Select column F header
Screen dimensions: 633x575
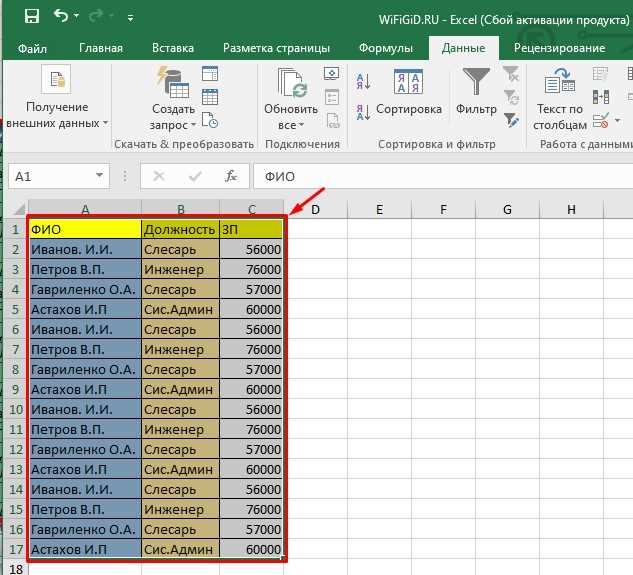(x=443, y=209)
